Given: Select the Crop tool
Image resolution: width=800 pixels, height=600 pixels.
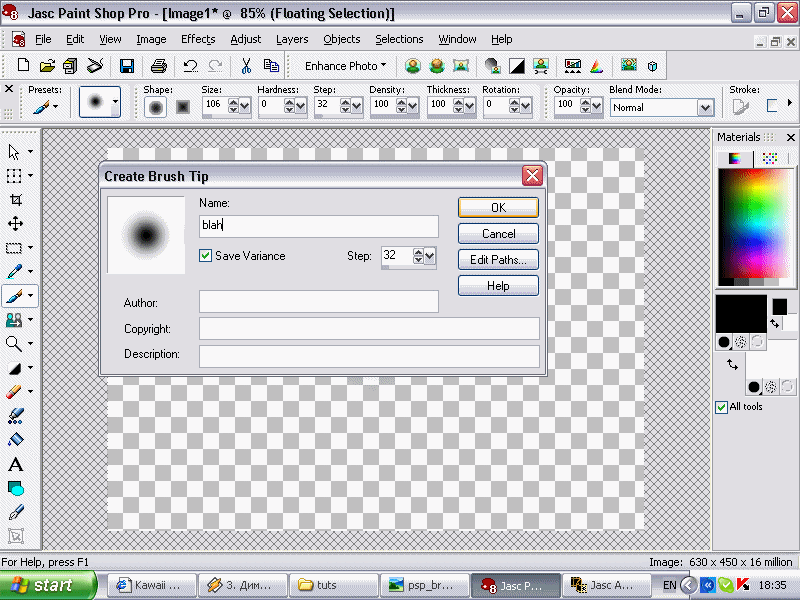Looking at the screenshot, I should click(x=15, y=199).
